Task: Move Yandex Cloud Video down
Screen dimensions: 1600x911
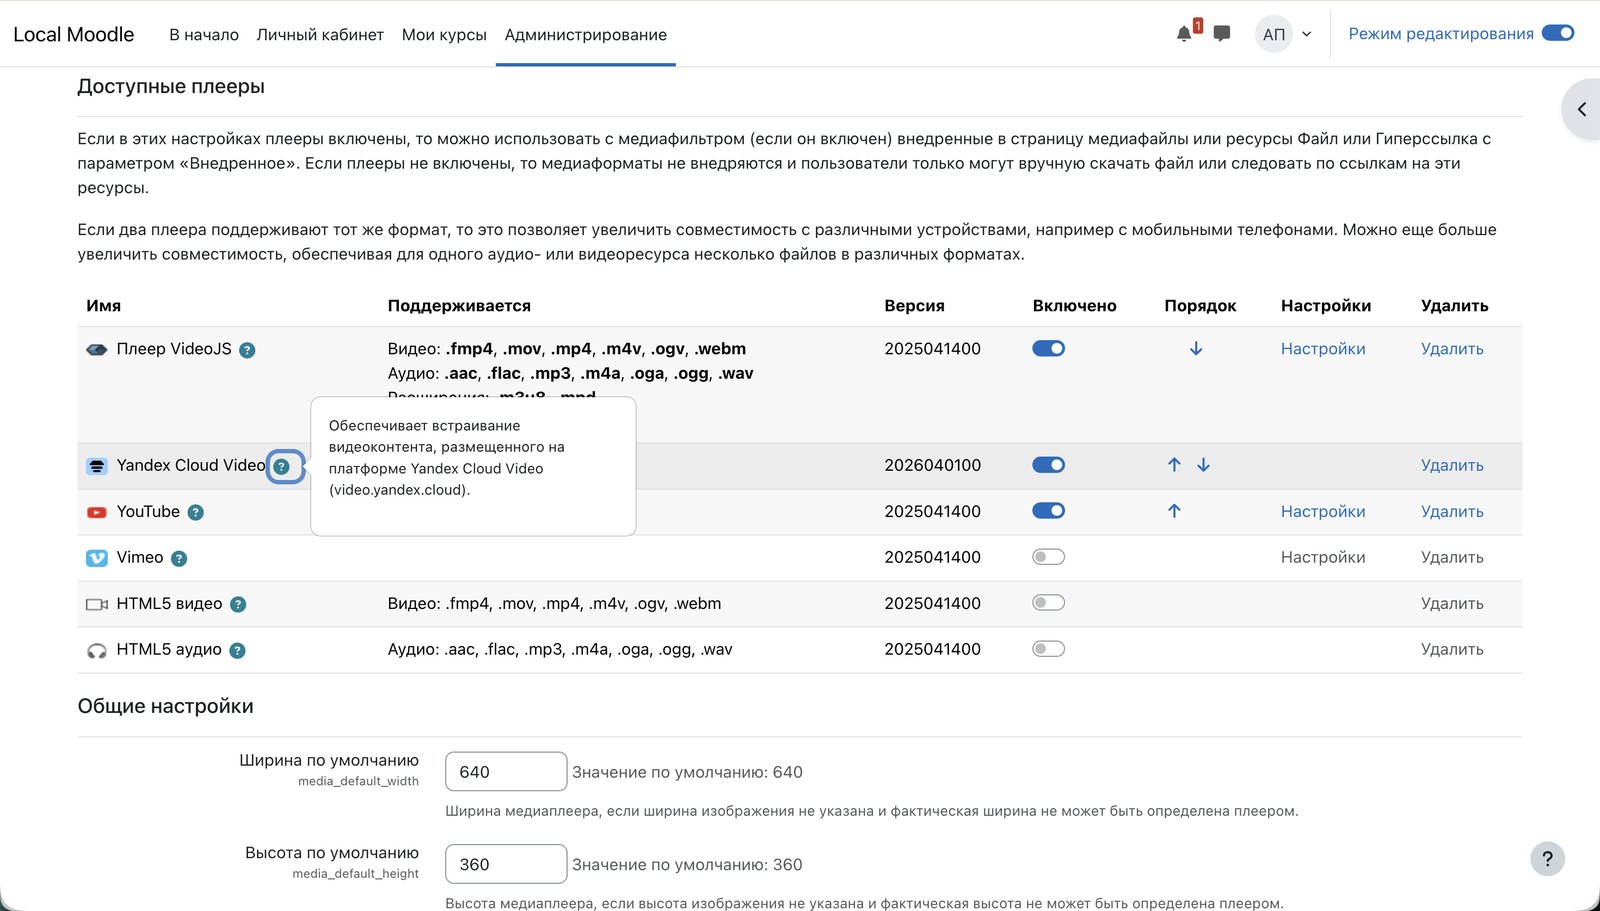Action: [1203, 464]
